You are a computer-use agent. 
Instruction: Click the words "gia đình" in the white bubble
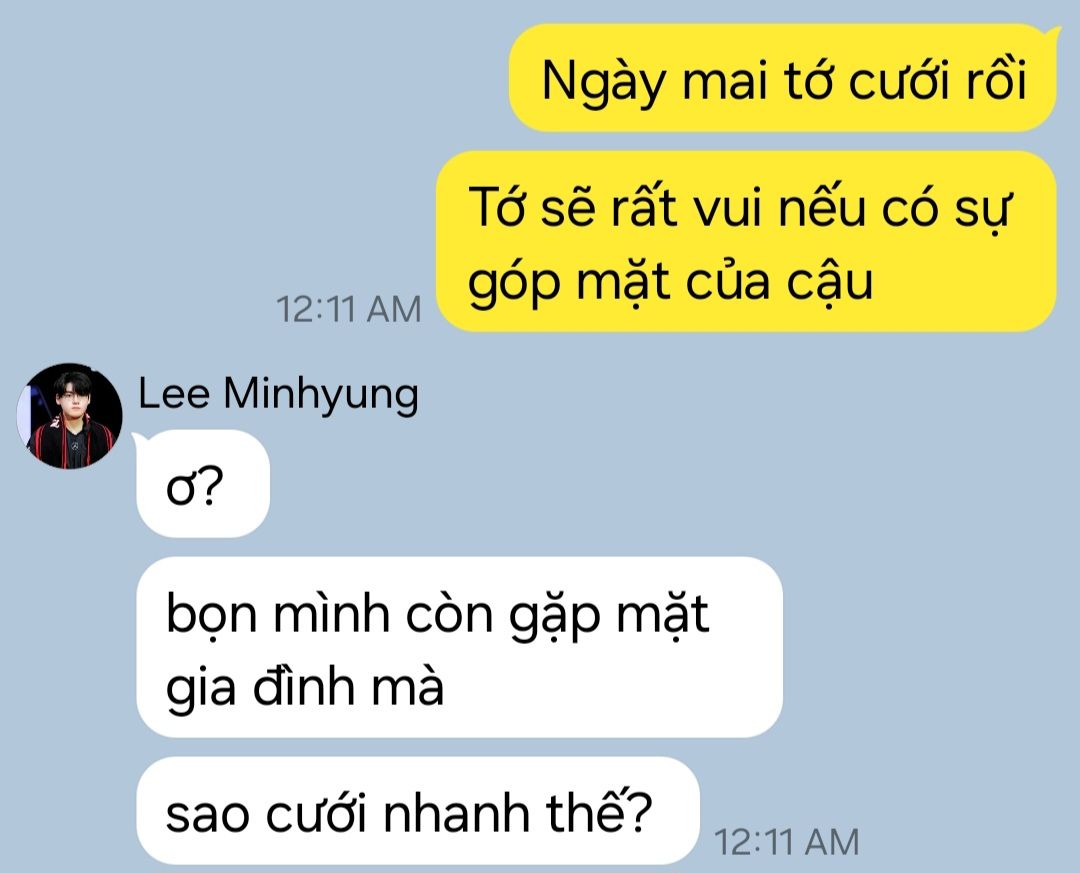click(260, 686)
